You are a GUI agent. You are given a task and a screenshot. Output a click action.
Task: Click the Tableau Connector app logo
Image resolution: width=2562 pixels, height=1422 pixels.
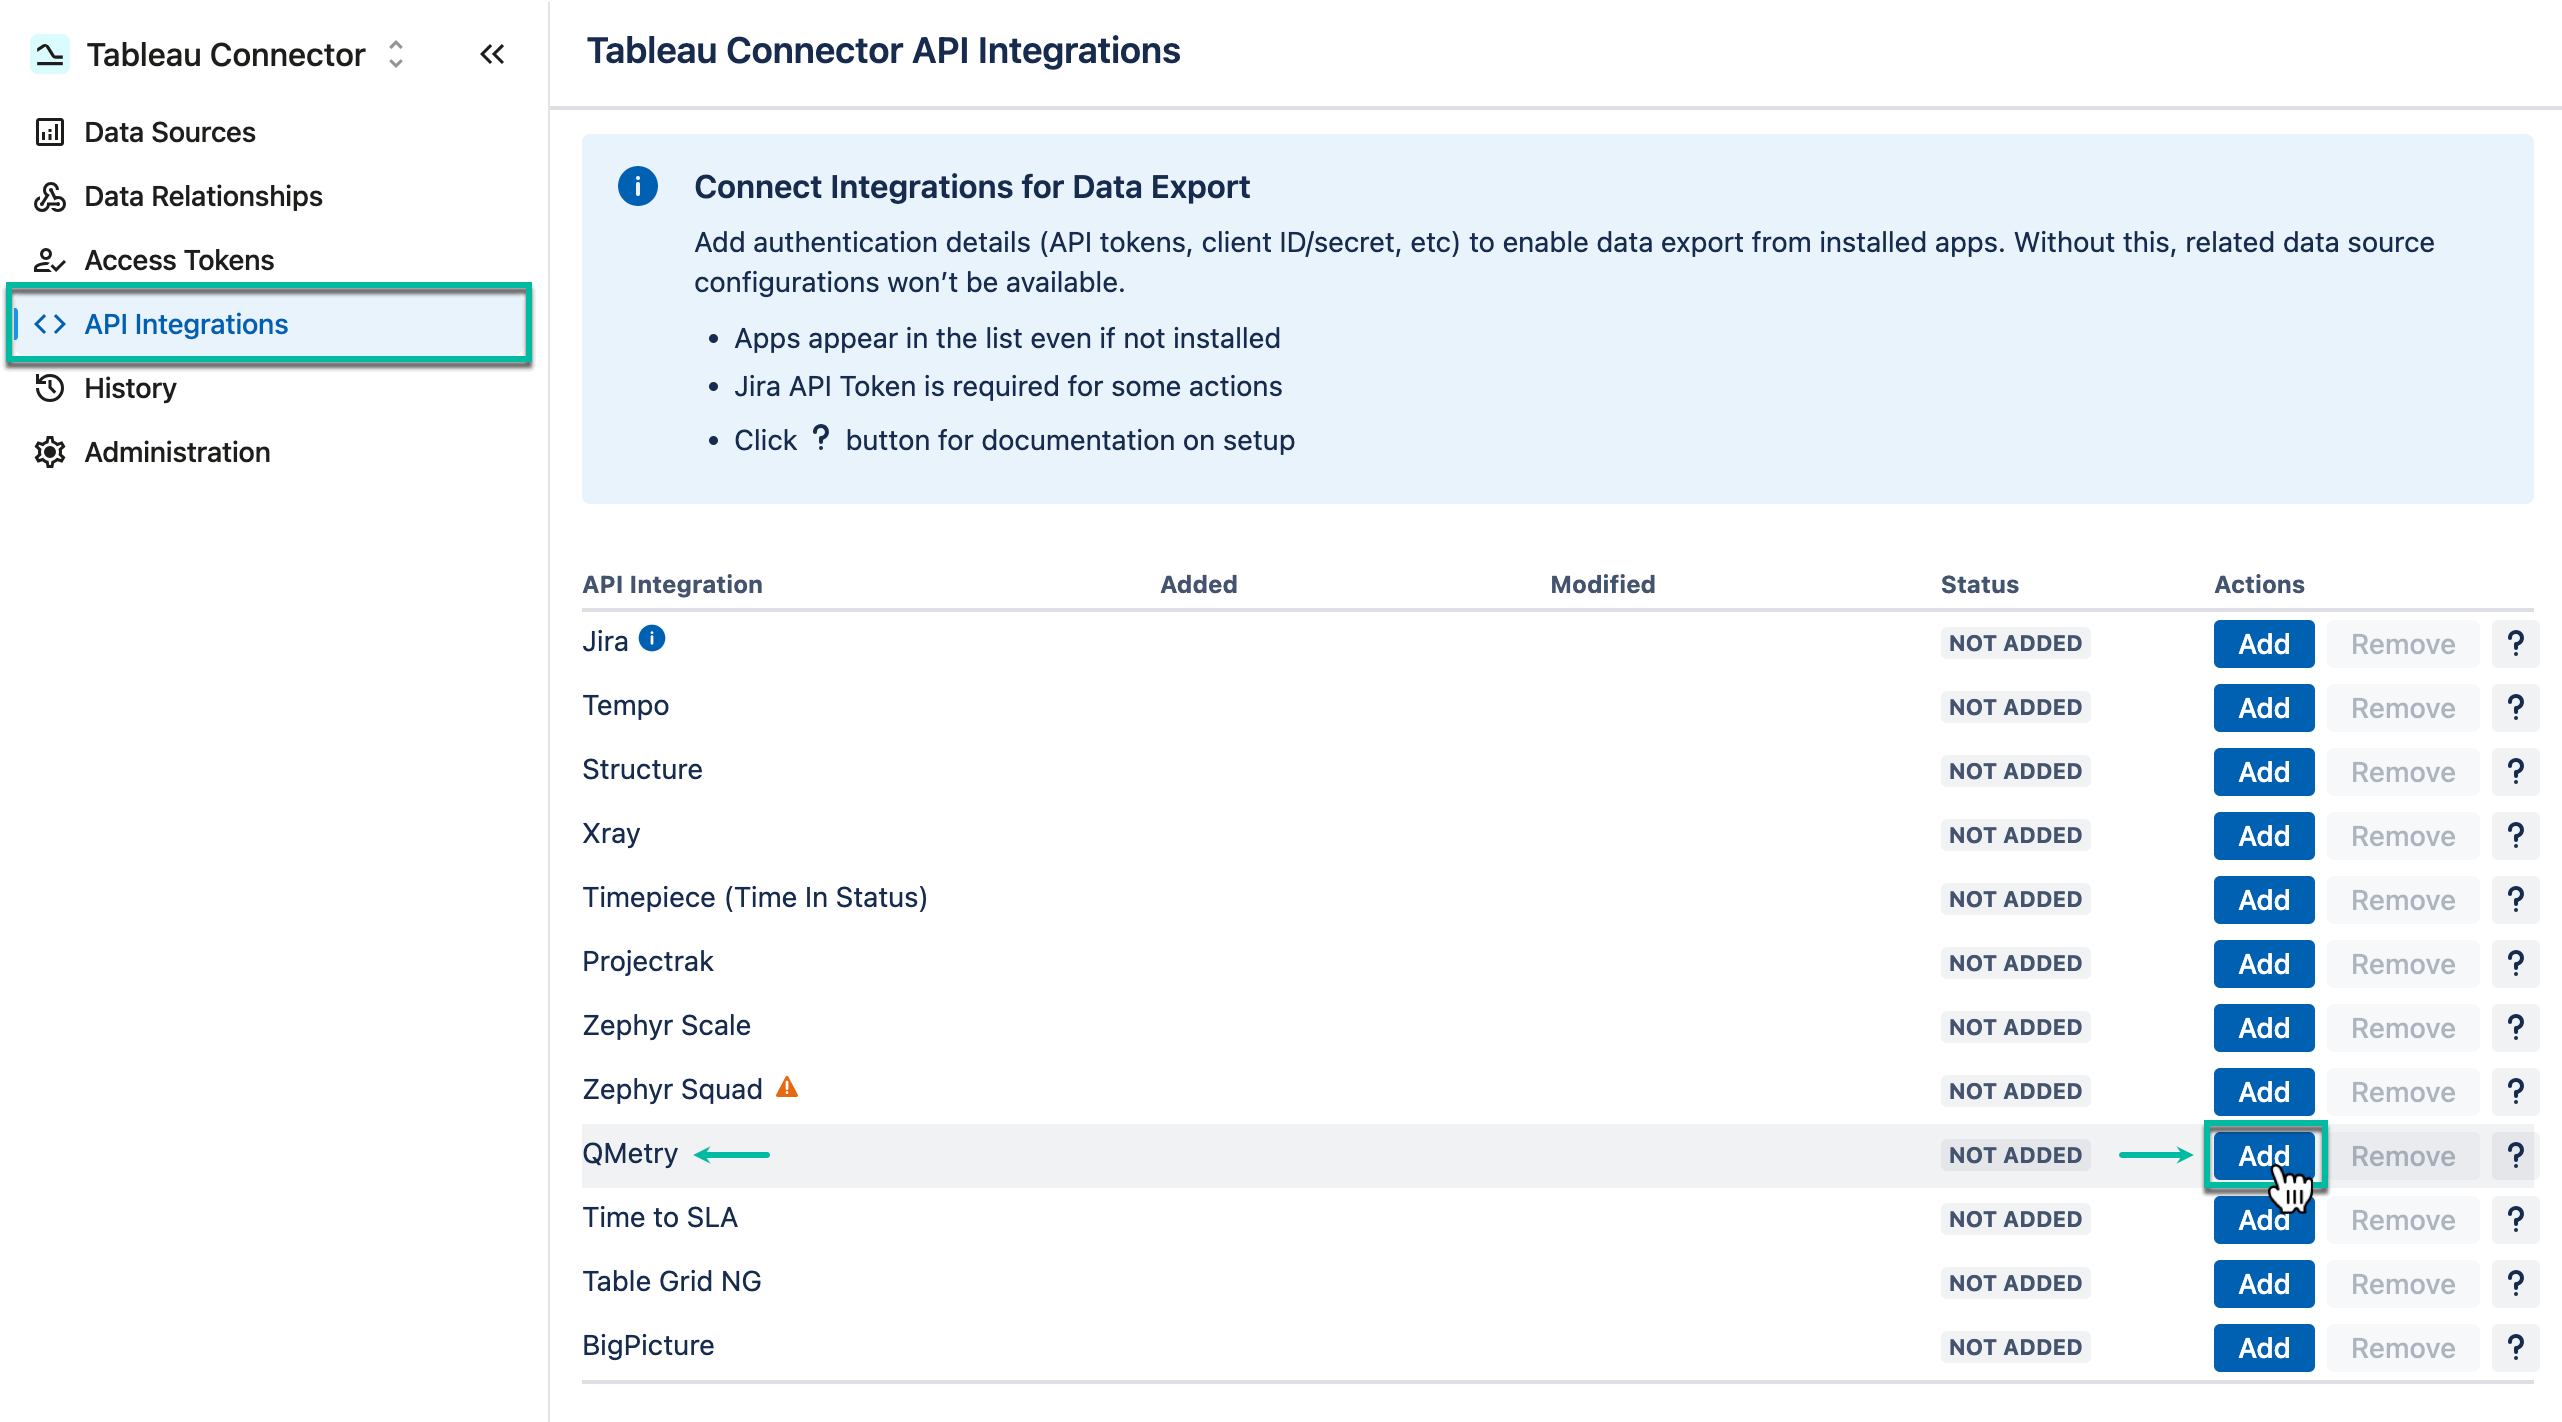click(48, 54)
